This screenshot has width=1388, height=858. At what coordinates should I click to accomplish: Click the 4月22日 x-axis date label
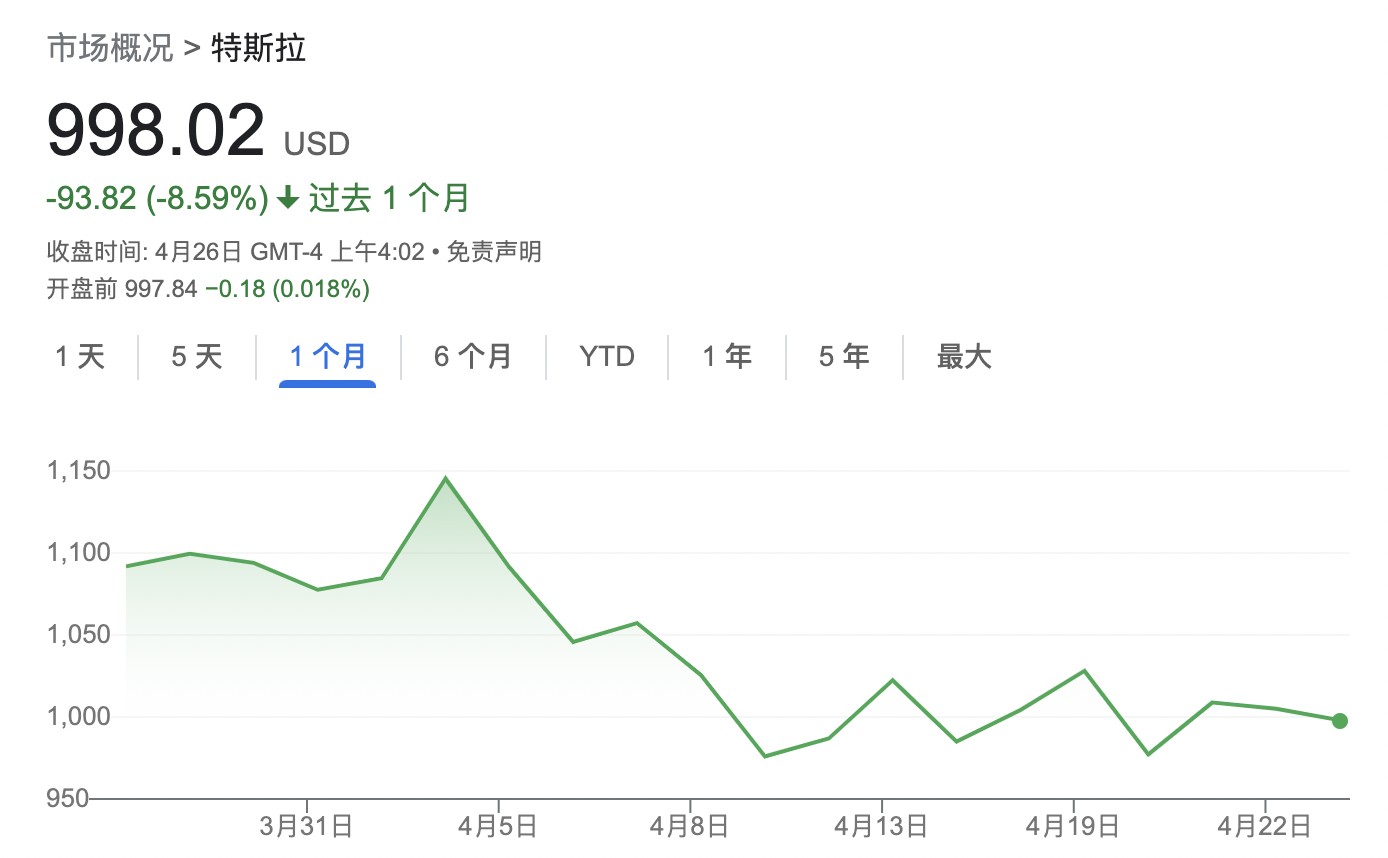click(x=1265, y=827)
